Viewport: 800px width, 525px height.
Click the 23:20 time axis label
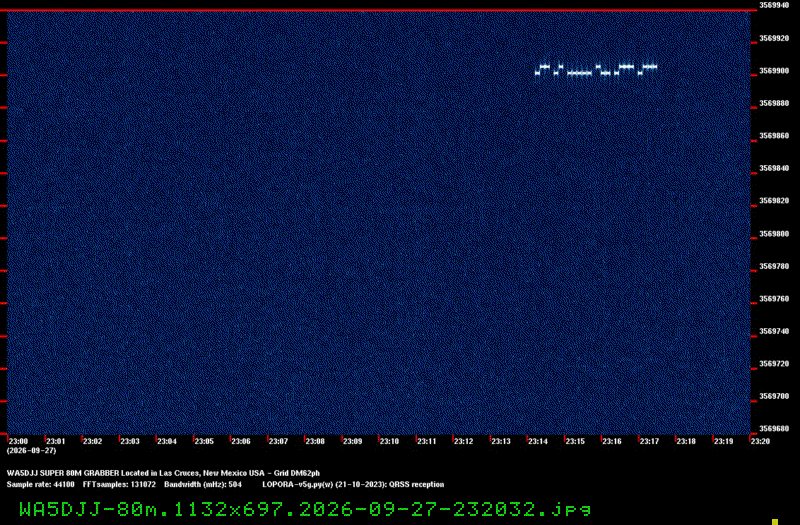tap(760, 441)
